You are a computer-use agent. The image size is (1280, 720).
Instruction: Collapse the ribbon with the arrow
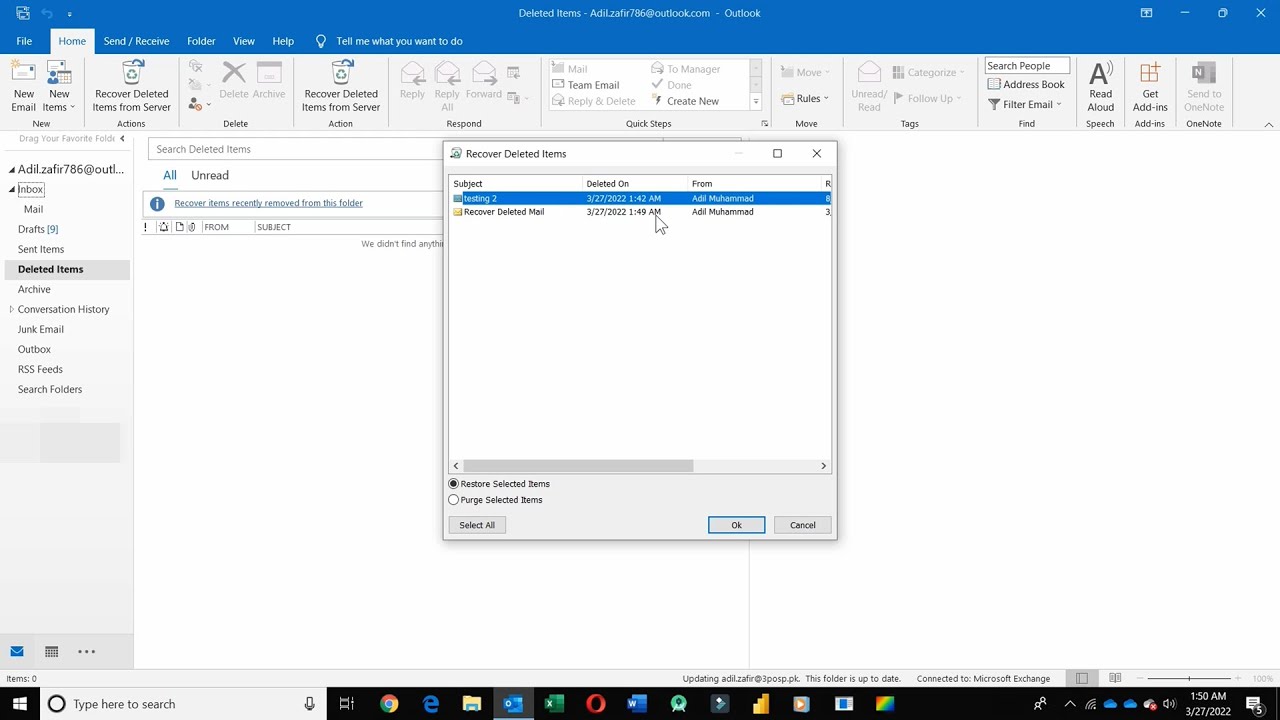pos(1268,124)
